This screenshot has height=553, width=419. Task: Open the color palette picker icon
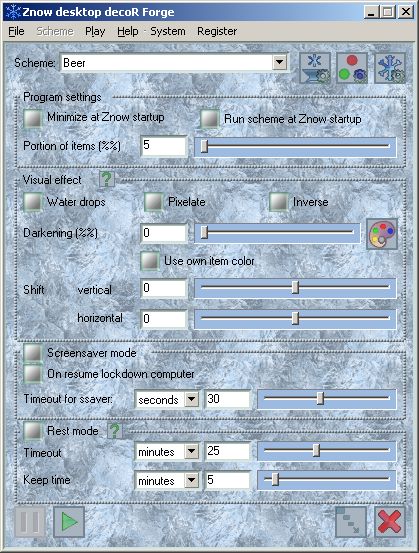382,234
